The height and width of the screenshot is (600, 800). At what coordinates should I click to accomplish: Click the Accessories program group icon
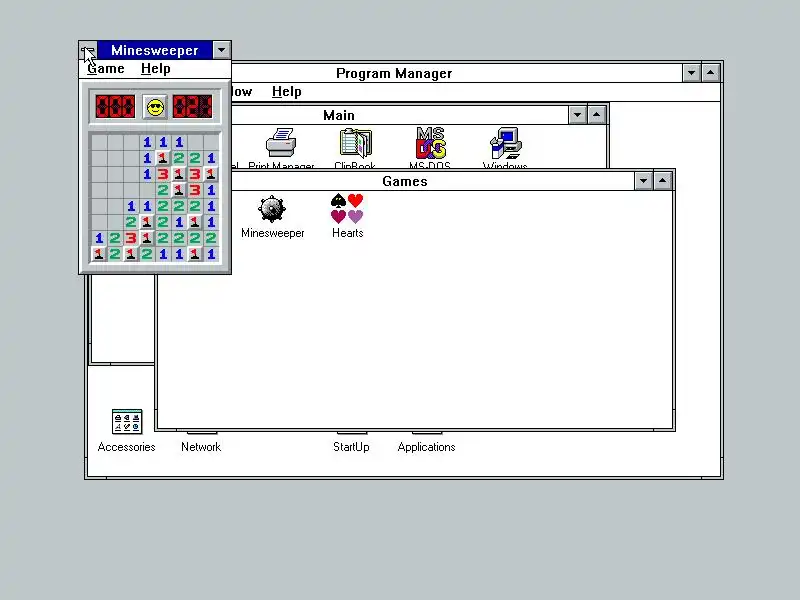point(127,421)
